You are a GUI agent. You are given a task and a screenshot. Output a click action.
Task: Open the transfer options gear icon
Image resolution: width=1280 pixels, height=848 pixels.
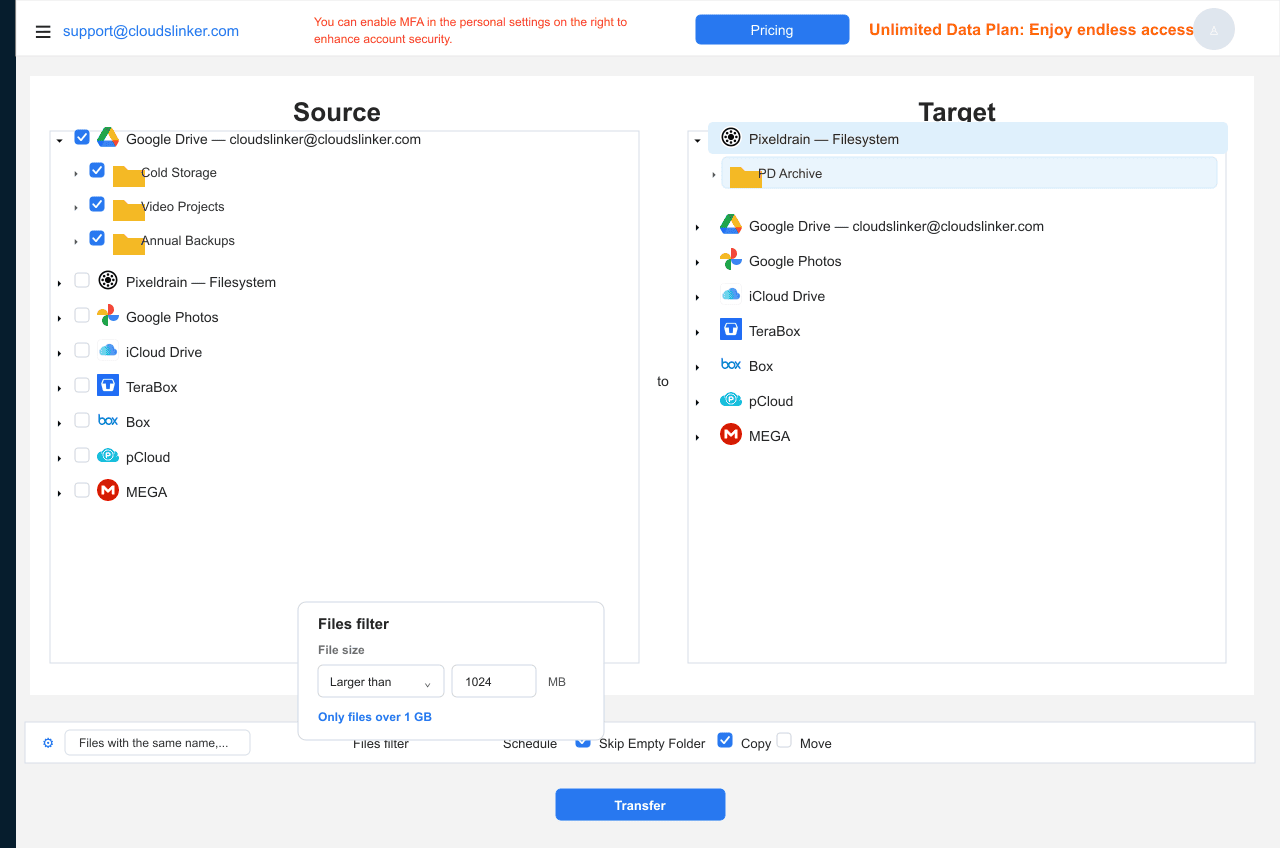[x=48, y=743]
